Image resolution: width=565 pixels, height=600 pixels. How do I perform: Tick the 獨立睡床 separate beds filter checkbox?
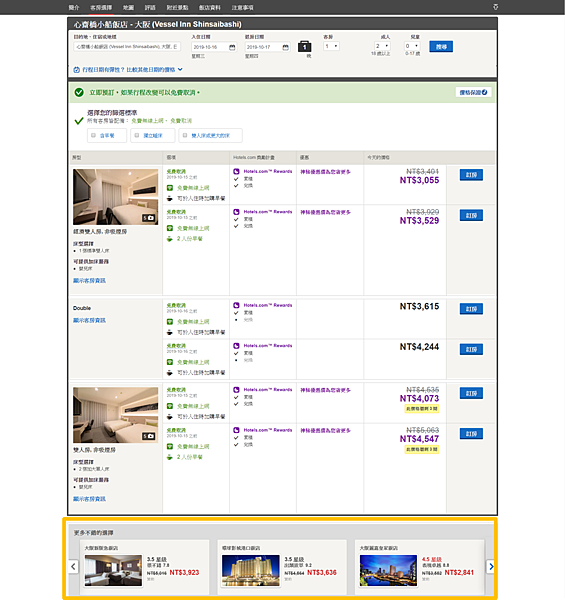point(137,135)
